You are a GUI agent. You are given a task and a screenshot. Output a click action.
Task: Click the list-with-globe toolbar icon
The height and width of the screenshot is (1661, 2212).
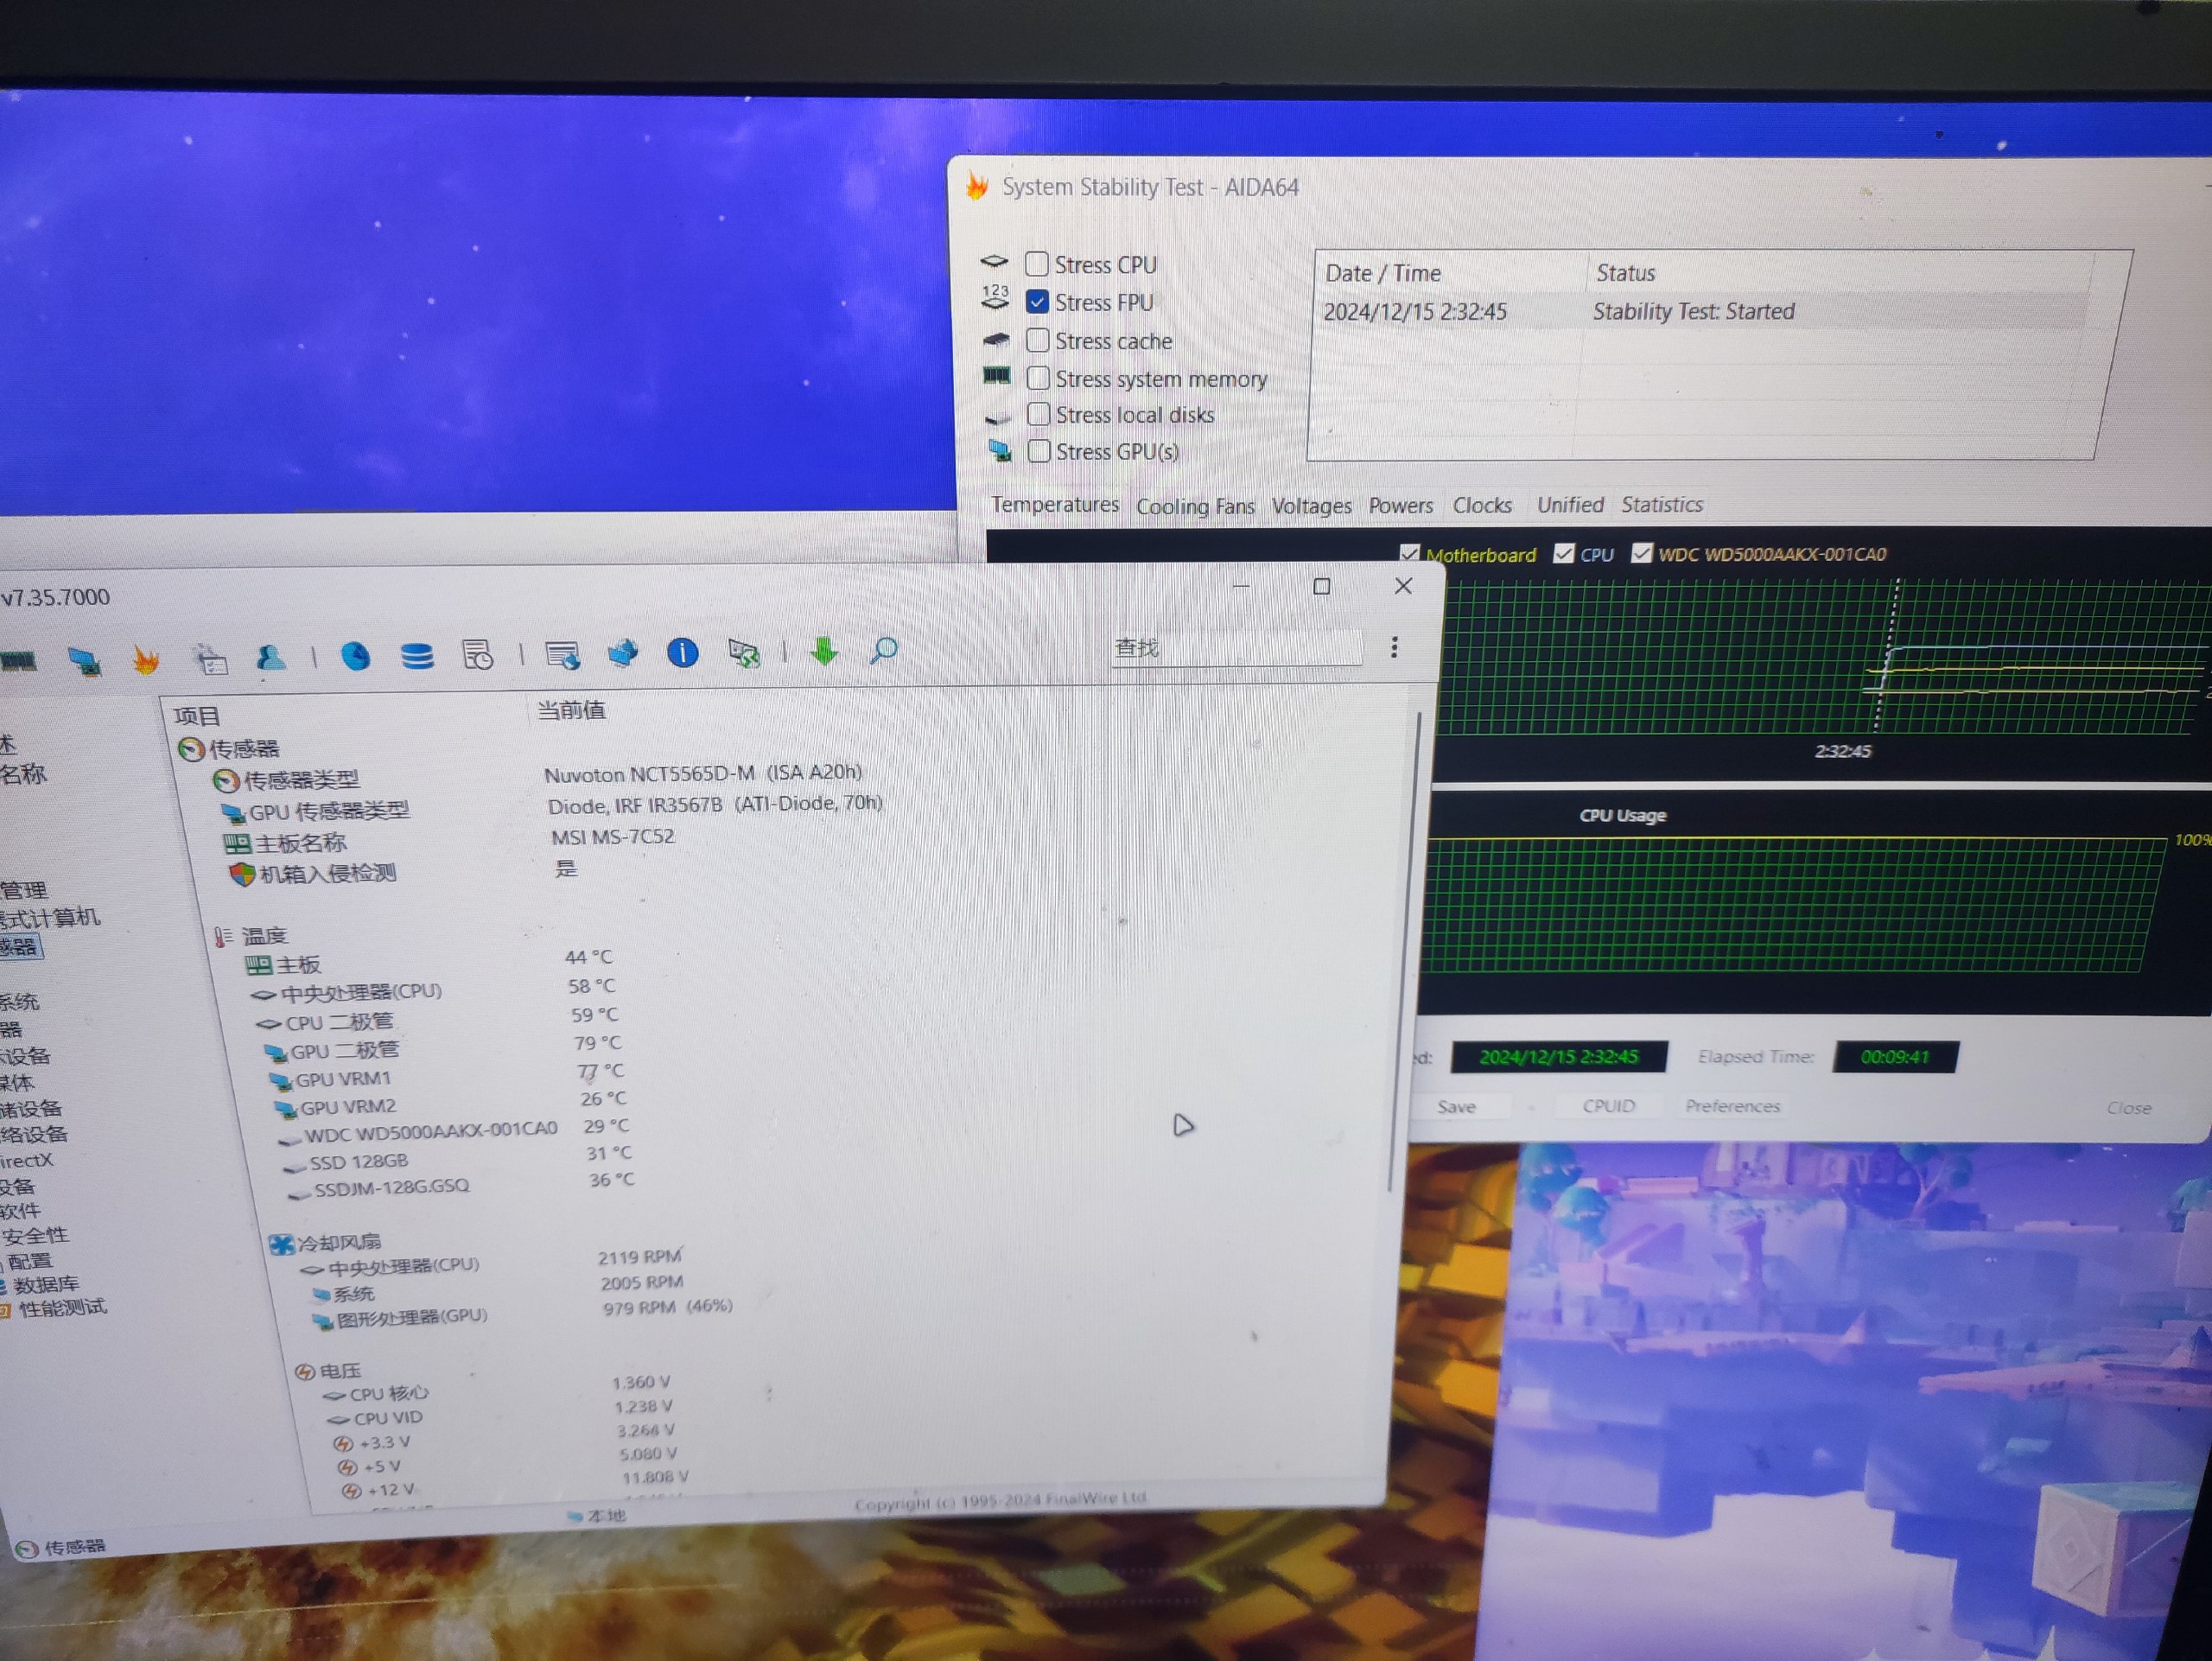point(562,655)
